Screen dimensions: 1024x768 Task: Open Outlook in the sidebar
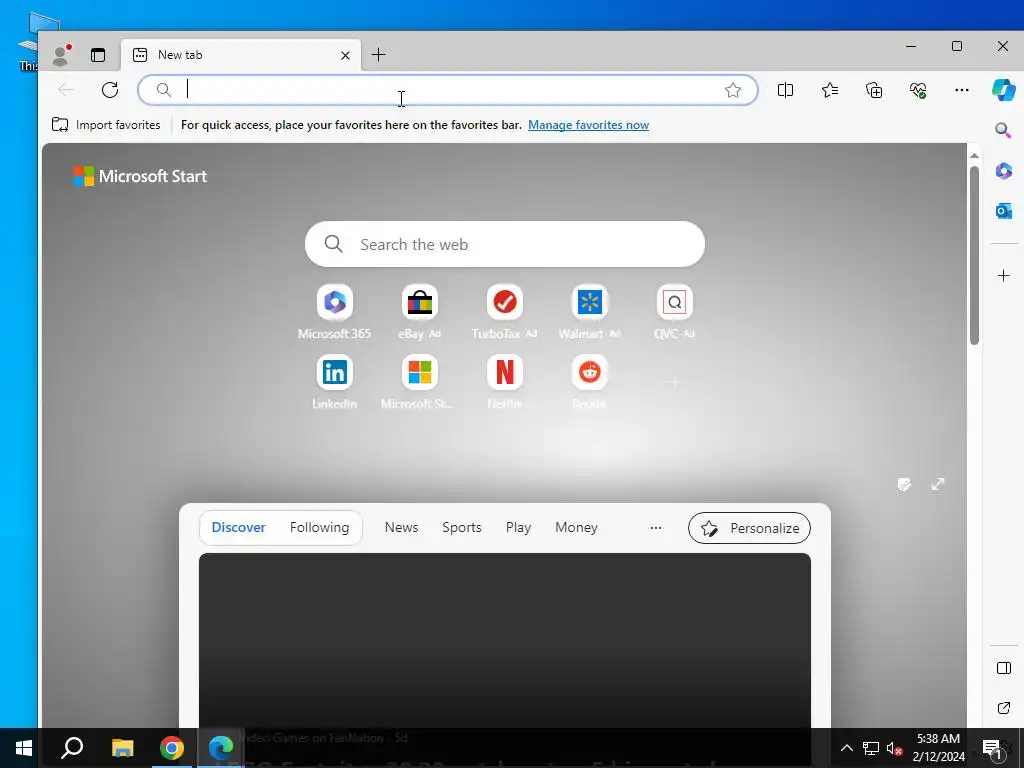tap(1004, 211)
